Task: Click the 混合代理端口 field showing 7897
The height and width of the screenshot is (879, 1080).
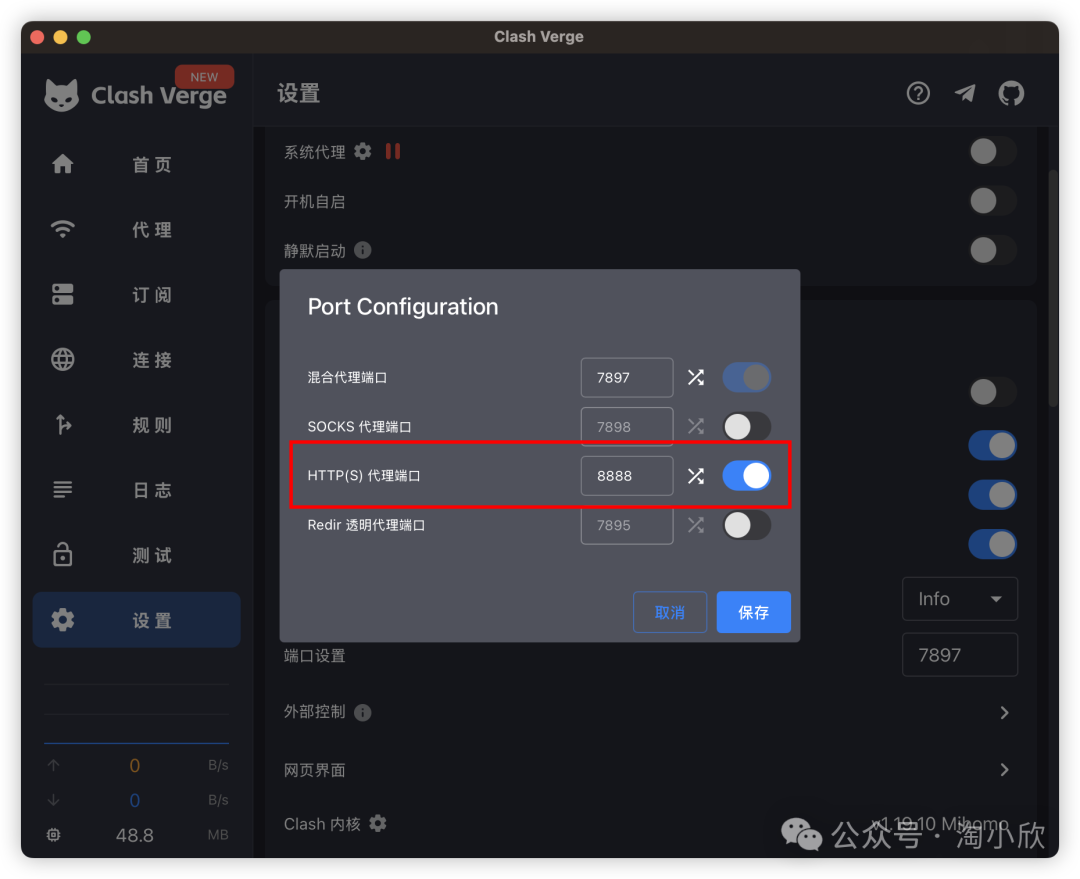Action: click(627, 378)
